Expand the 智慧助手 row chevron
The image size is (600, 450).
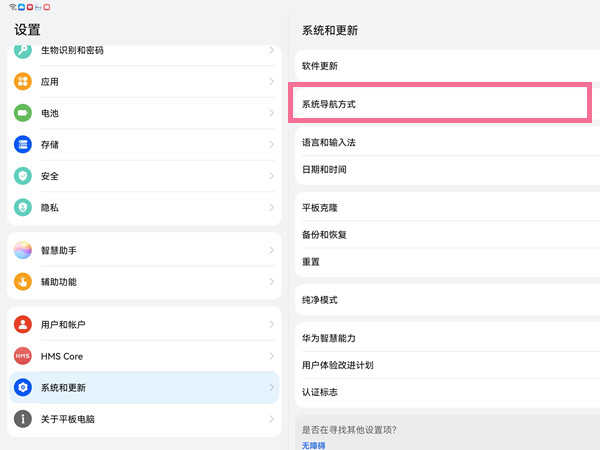271,250
